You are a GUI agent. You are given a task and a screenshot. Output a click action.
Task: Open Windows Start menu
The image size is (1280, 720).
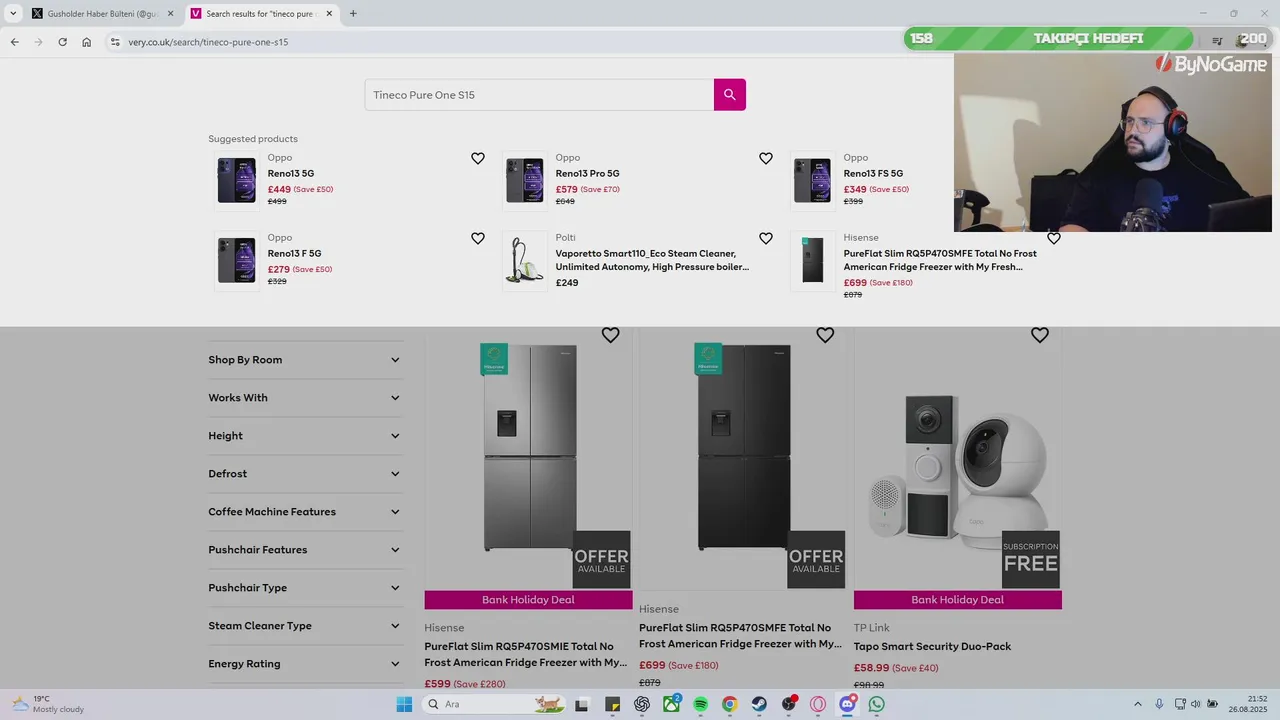pyautogui.click(x=404, y=704)
